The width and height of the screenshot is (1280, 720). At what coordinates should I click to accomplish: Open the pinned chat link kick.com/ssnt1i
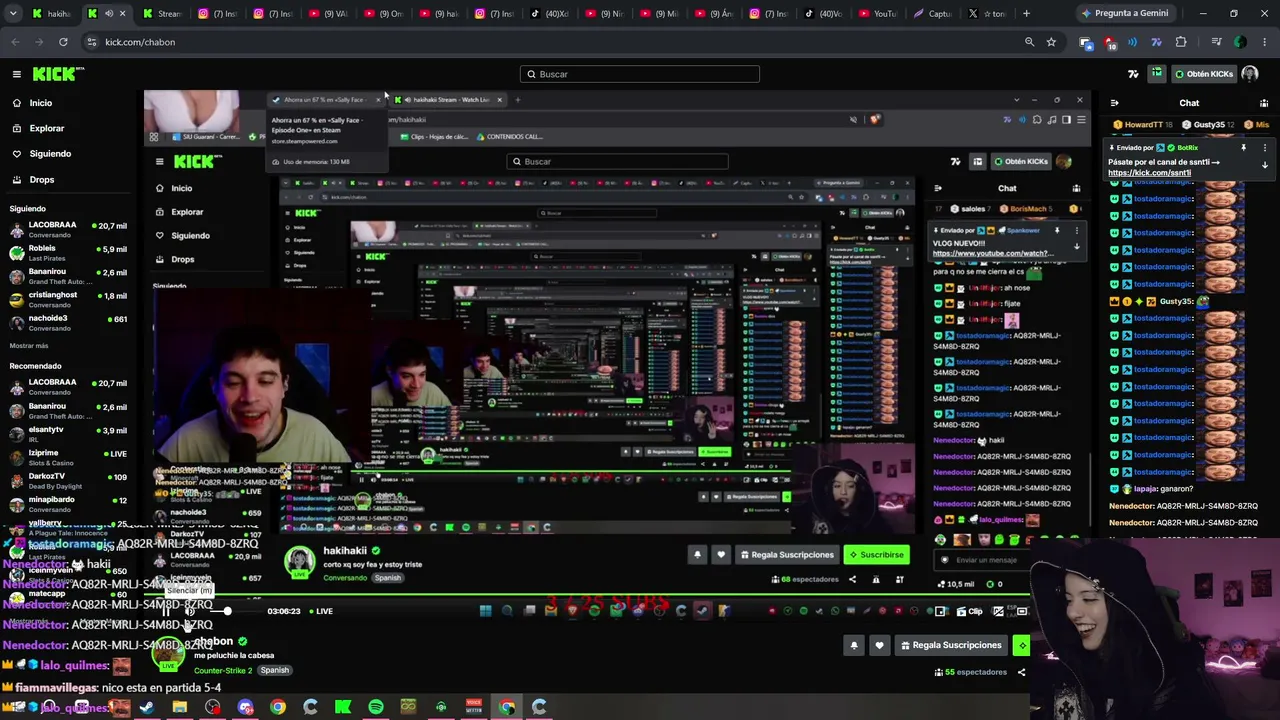1149,173
